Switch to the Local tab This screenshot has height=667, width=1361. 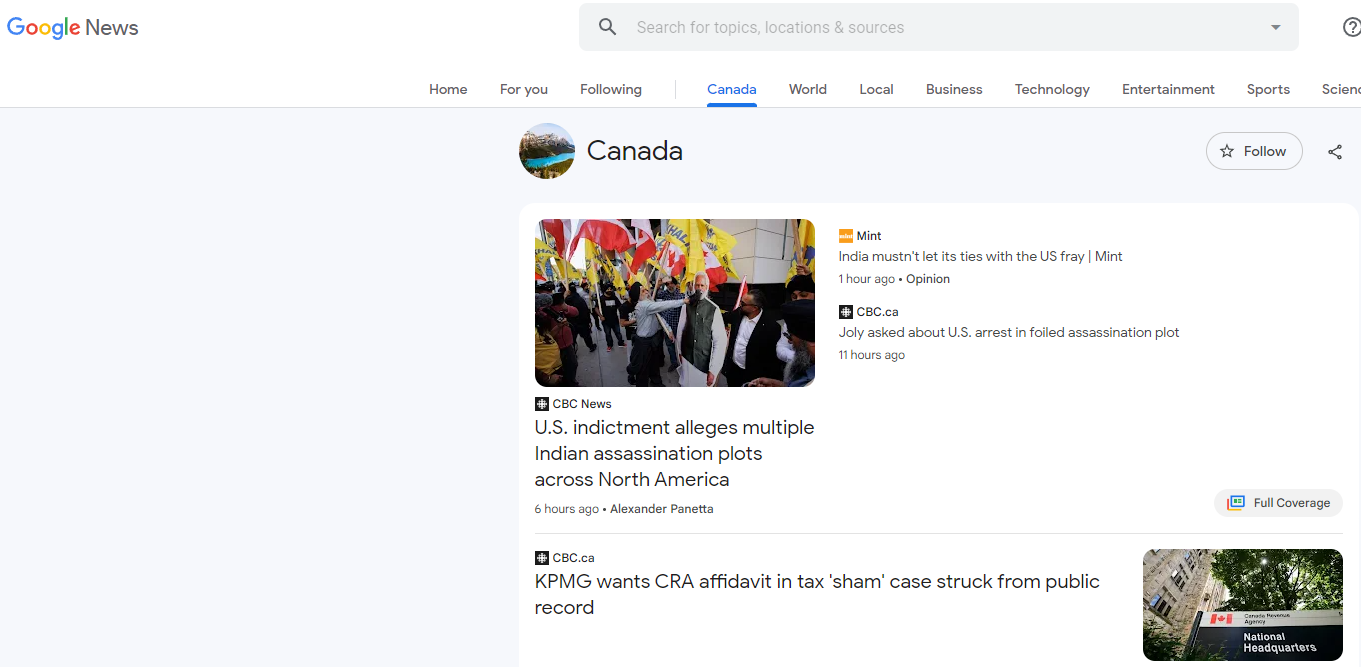pyautogui.click(x=876, y=89)
